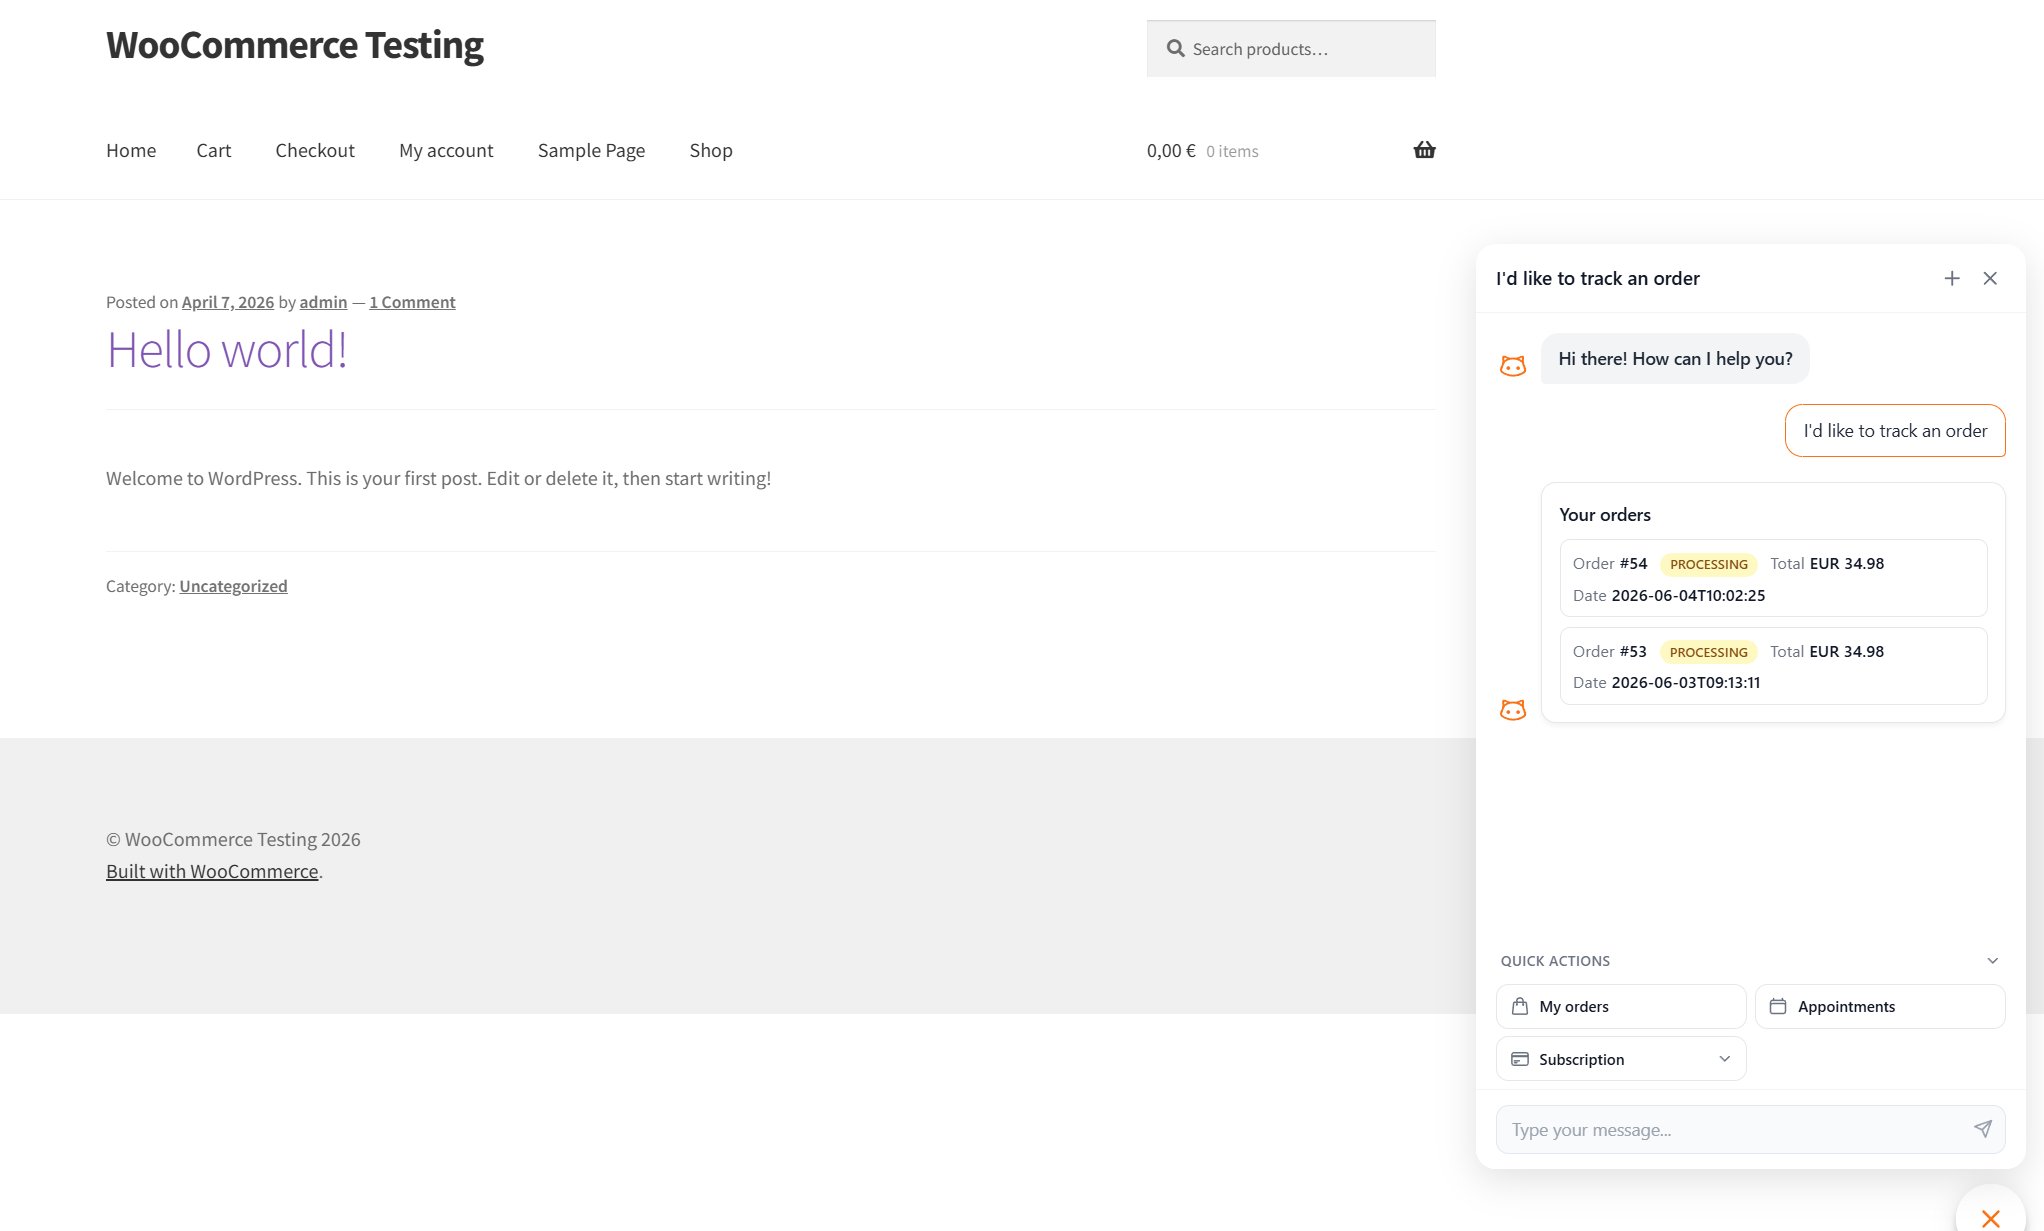Click the WooCommerce Testing site title

click(295, 45)
